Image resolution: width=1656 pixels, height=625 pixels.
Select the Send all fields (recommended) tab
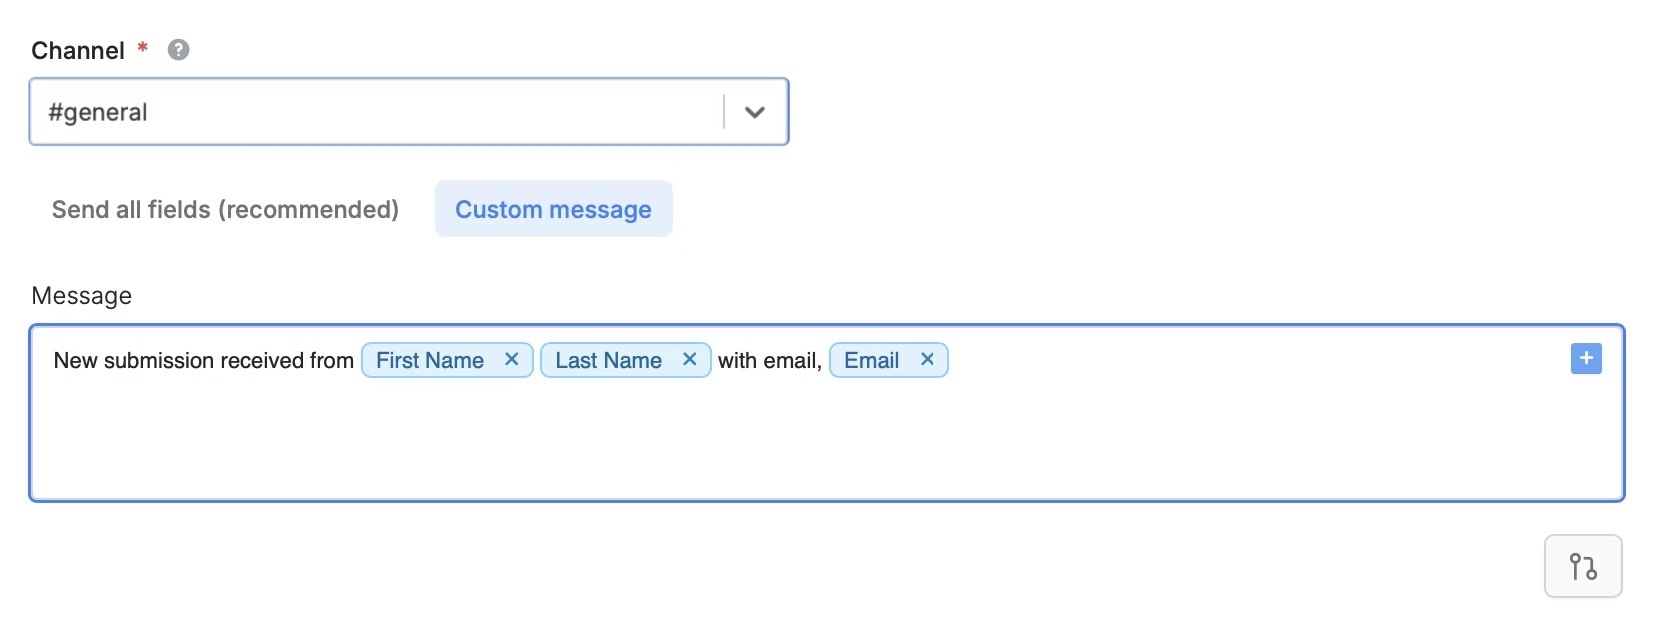[225, 210]
